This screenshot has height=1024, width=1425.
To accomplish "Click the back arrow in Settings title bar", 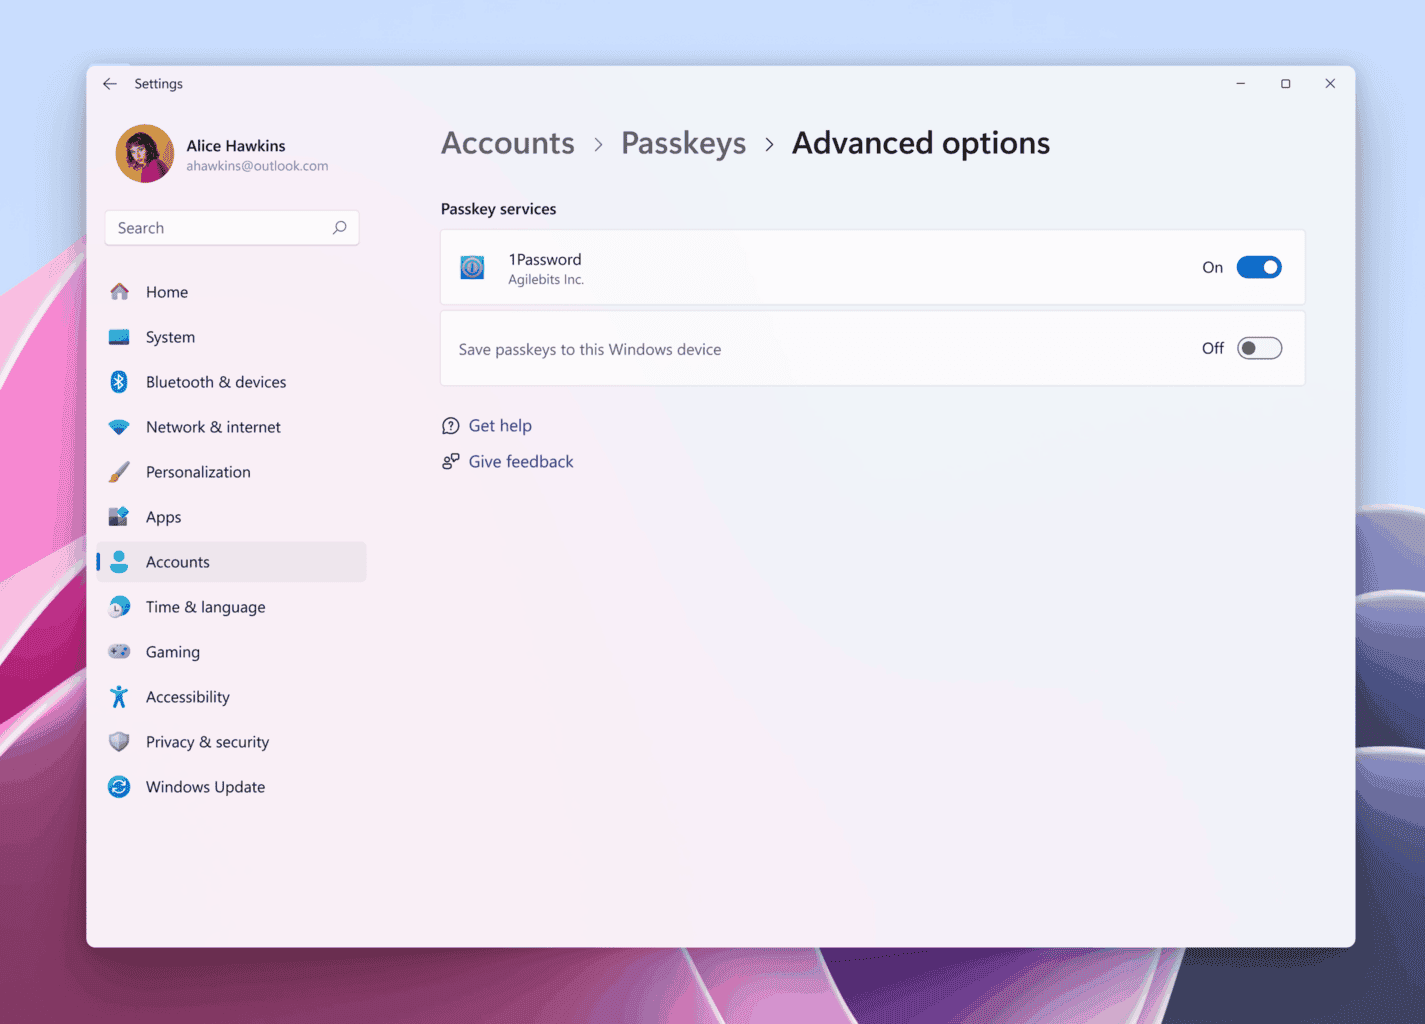I will pyautogui.click(x=110, y=84).
